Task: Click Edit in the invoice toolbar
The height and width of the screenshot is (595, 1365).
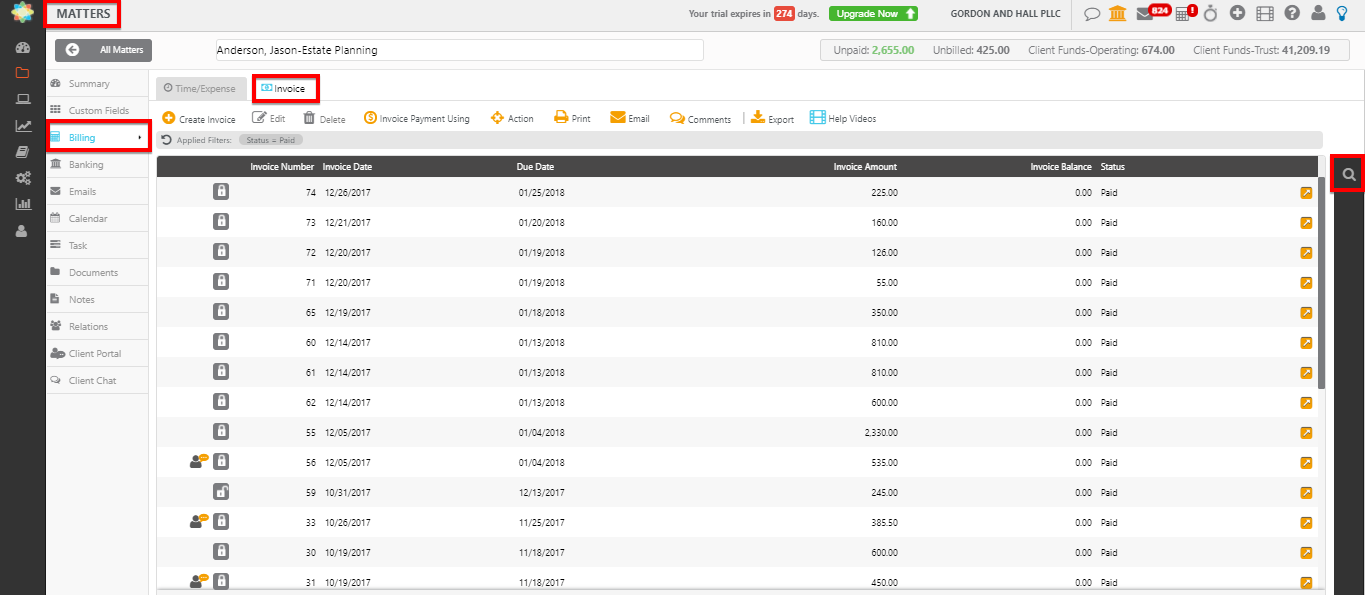Action: (x=268, y=118)
